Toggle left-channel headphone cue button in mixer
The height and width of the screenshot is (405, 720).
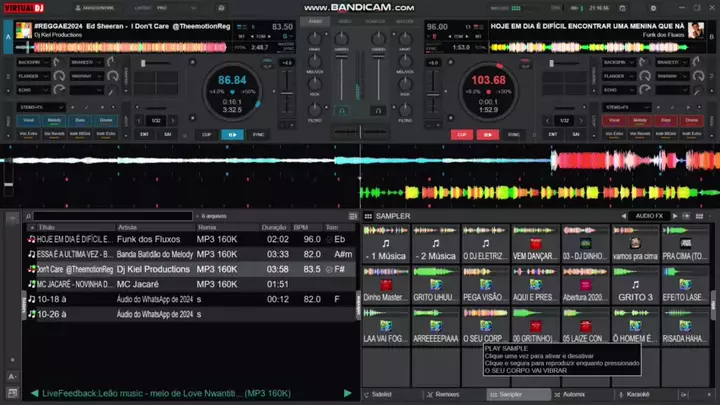tap(342, 111)
